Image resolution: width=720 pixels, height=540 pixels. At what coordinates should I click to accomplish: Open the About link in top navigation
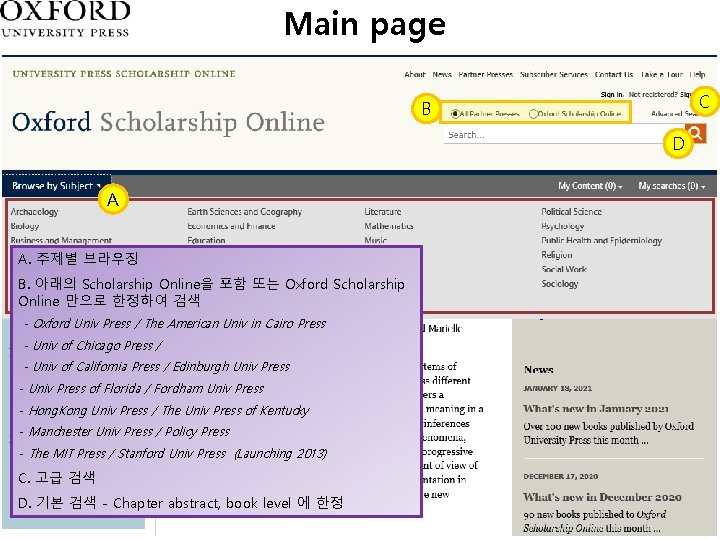pos(415,74)
